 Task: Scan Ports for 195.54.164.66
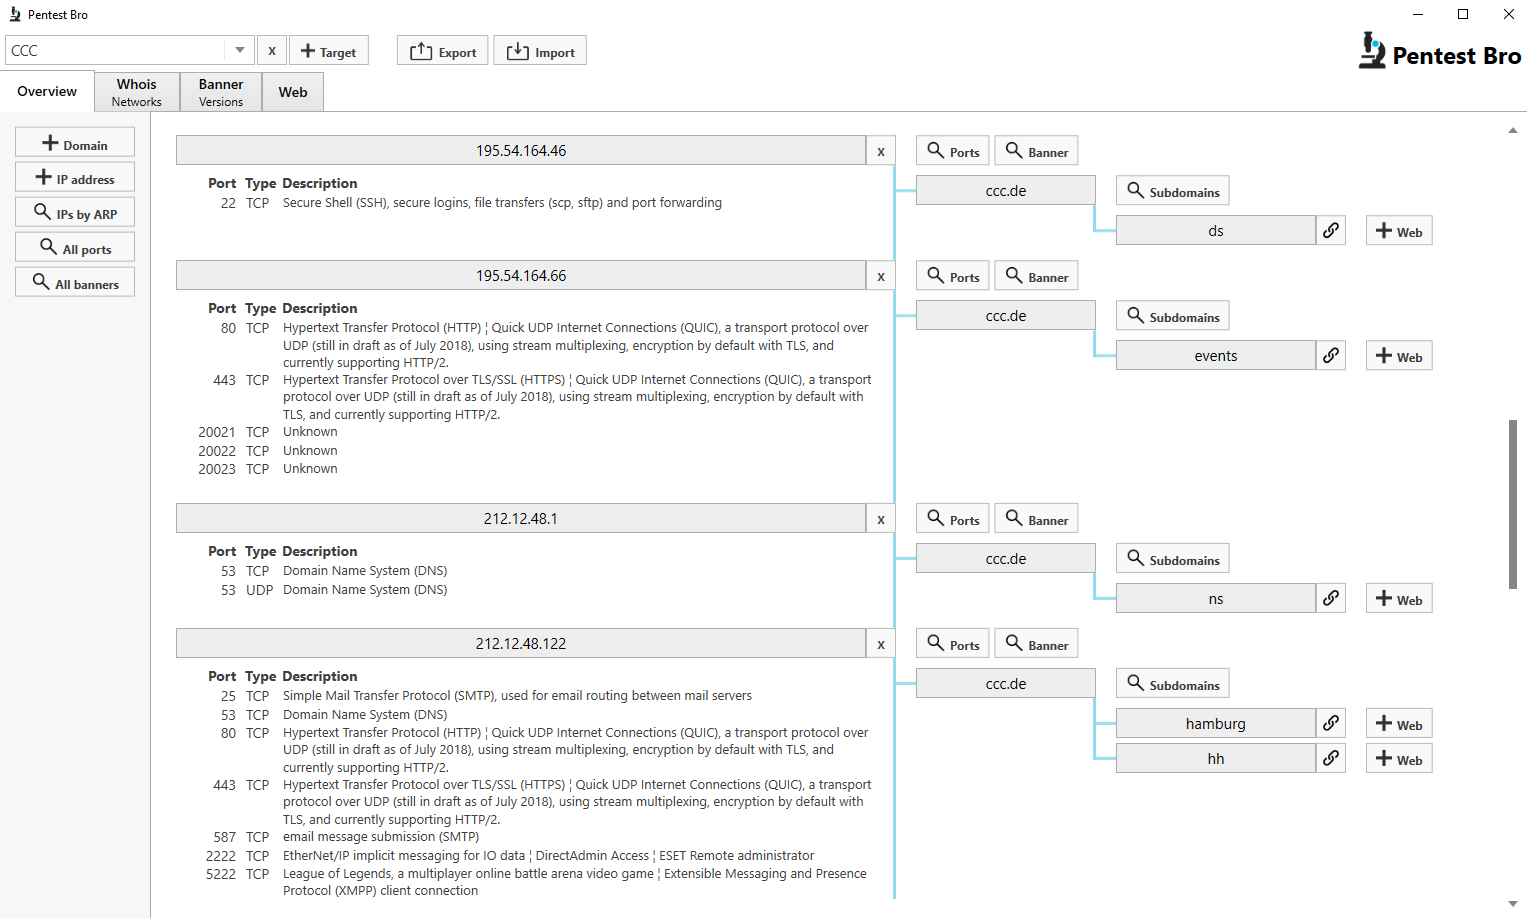point(953,276)
